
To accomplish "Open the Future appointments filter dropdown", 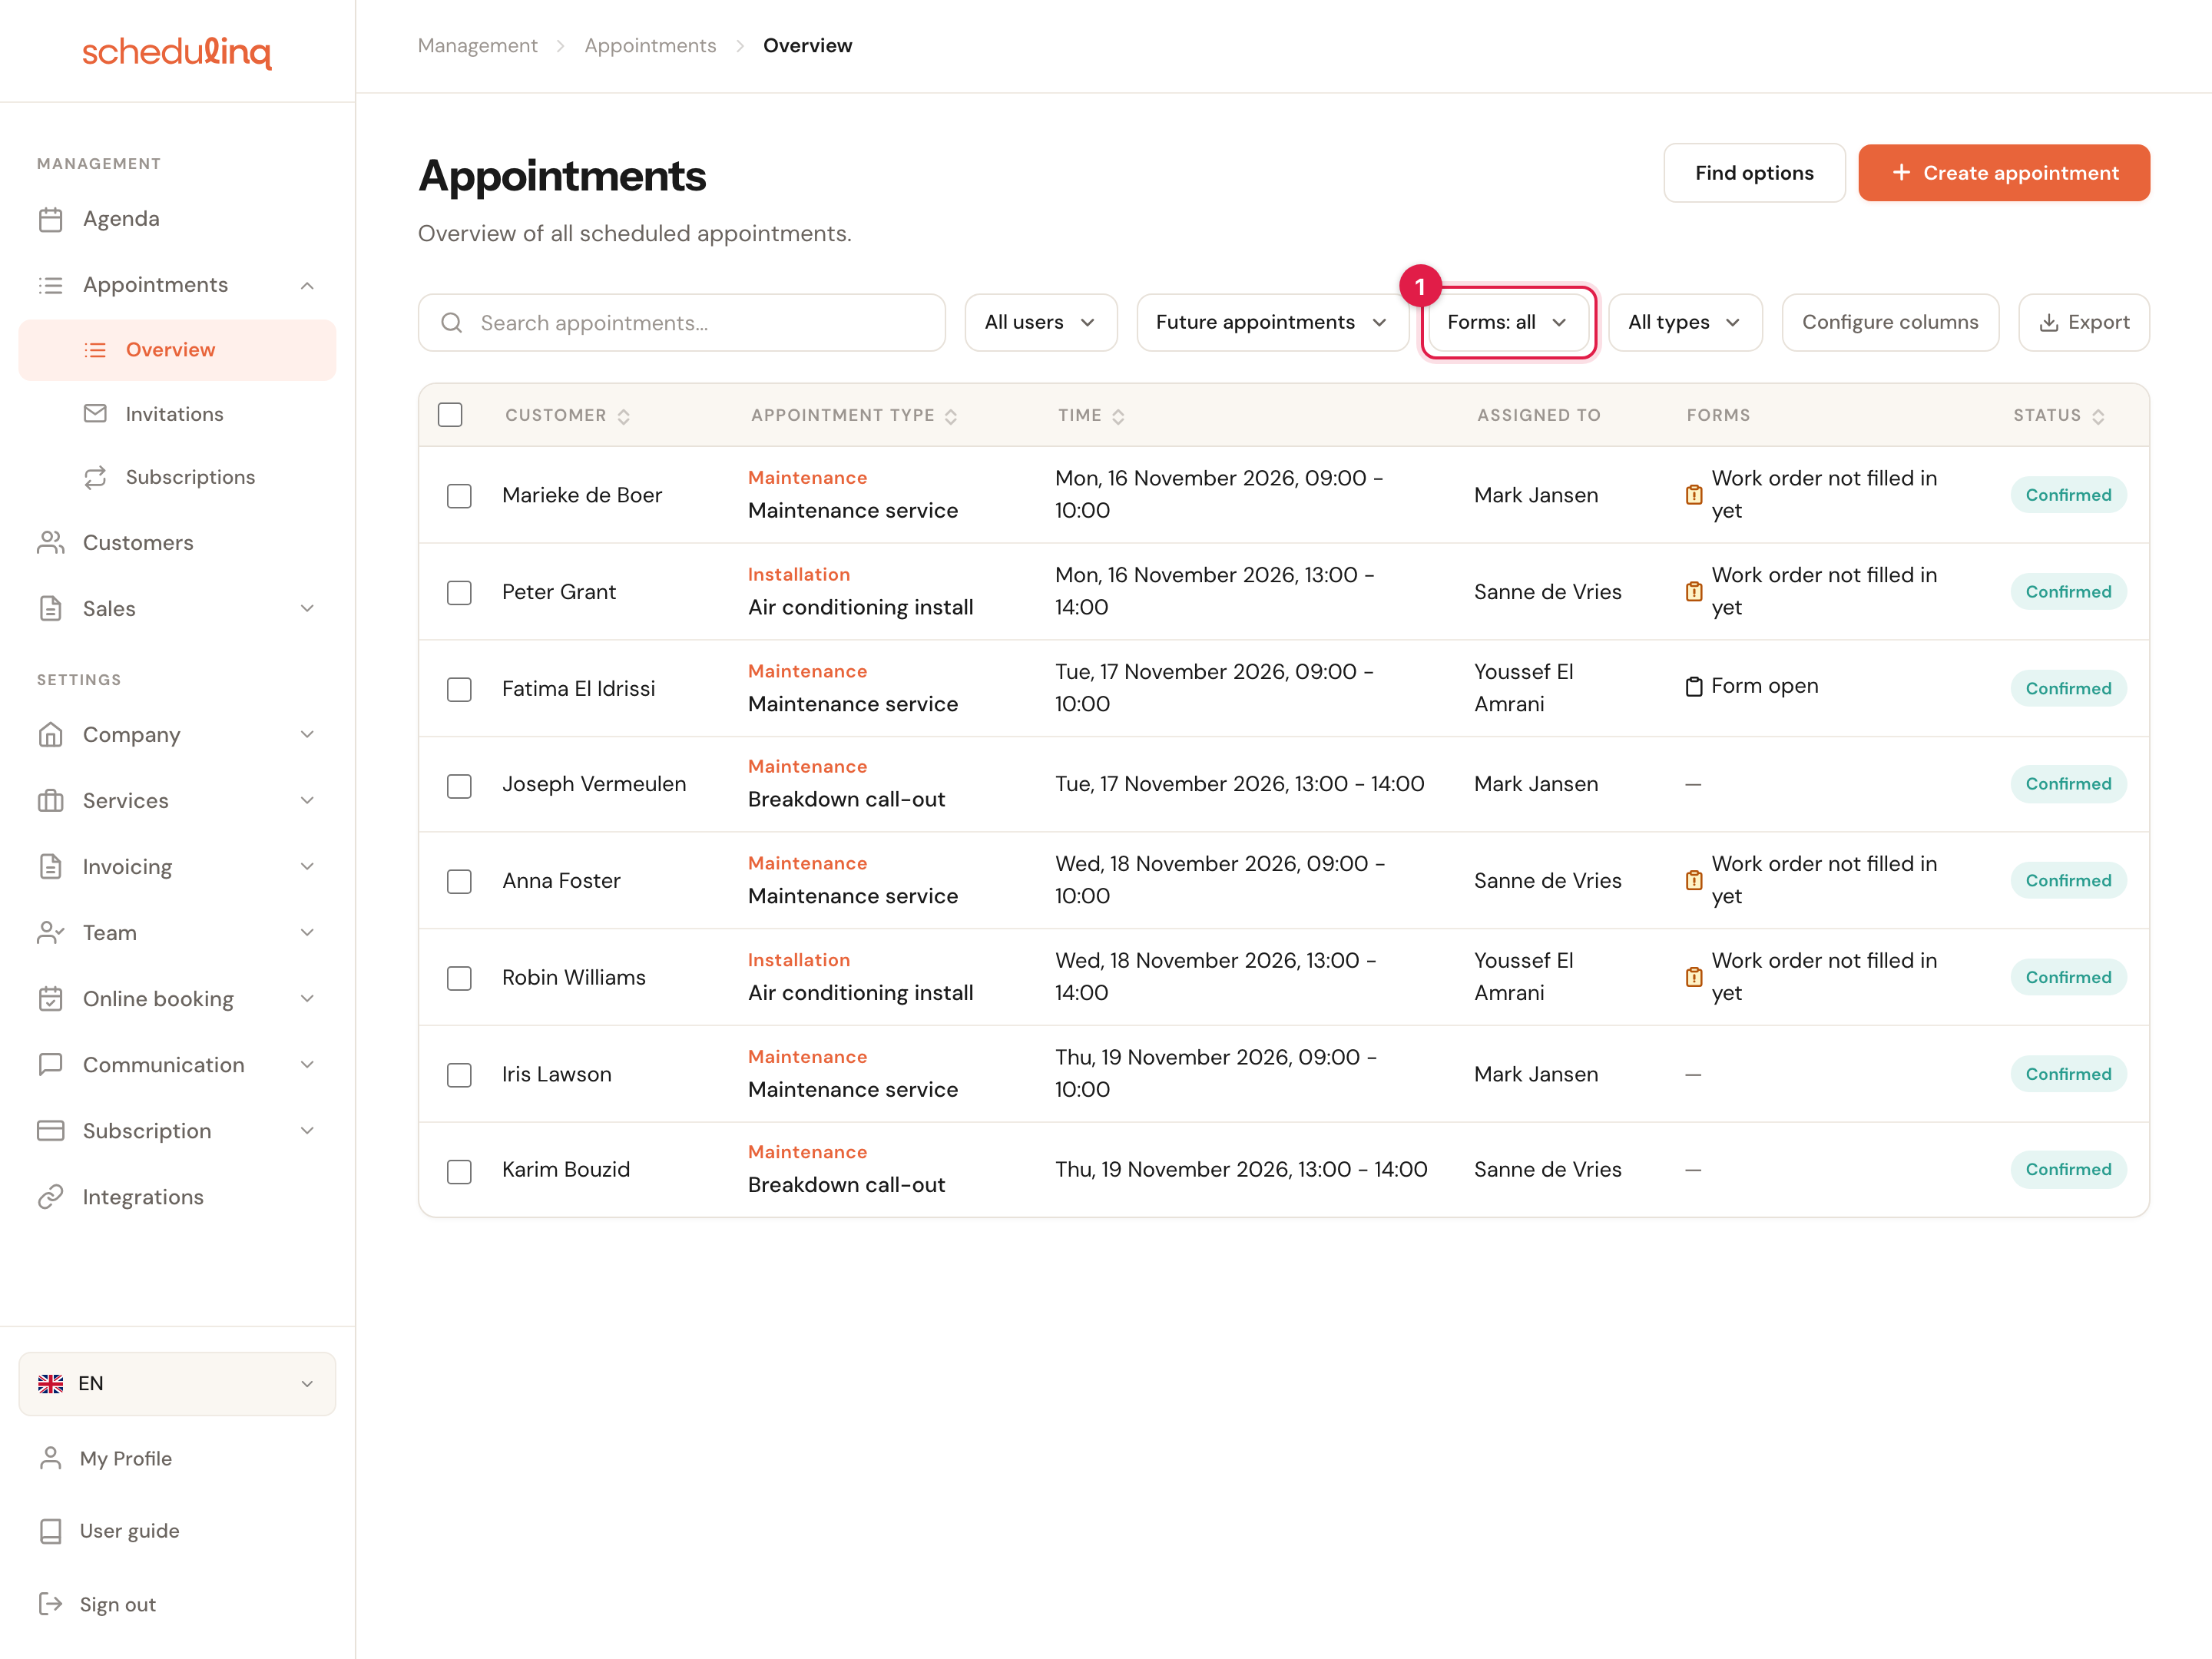I will point(1272,322).
